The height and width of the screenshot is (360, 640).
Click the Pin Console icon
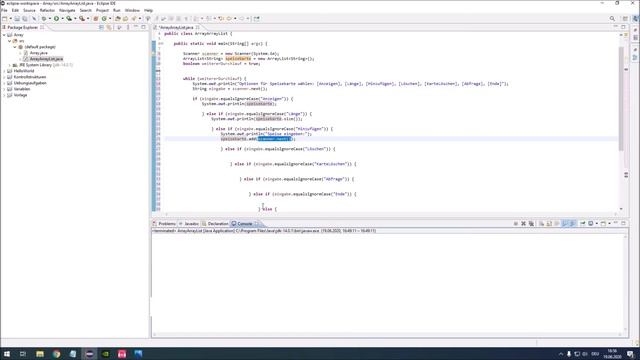[583, 224]
